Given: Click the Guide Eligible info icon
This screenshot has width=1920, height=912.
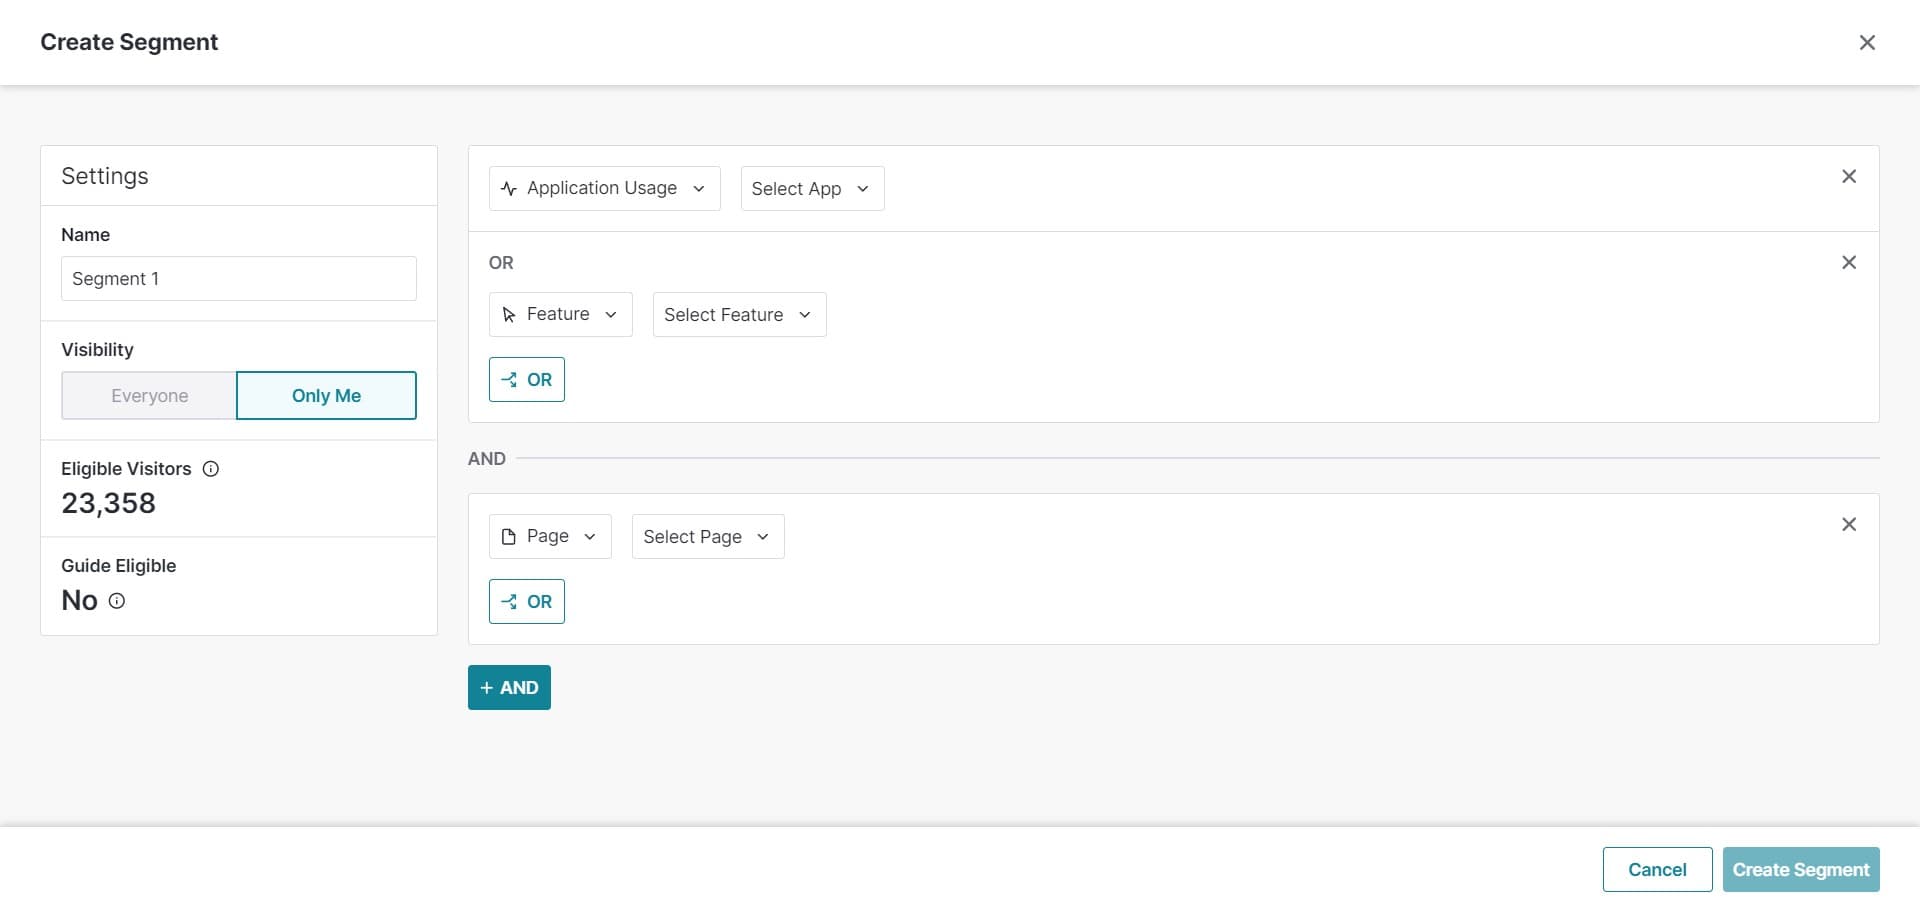Looking at the screenshot, I should tap(117, 601).
